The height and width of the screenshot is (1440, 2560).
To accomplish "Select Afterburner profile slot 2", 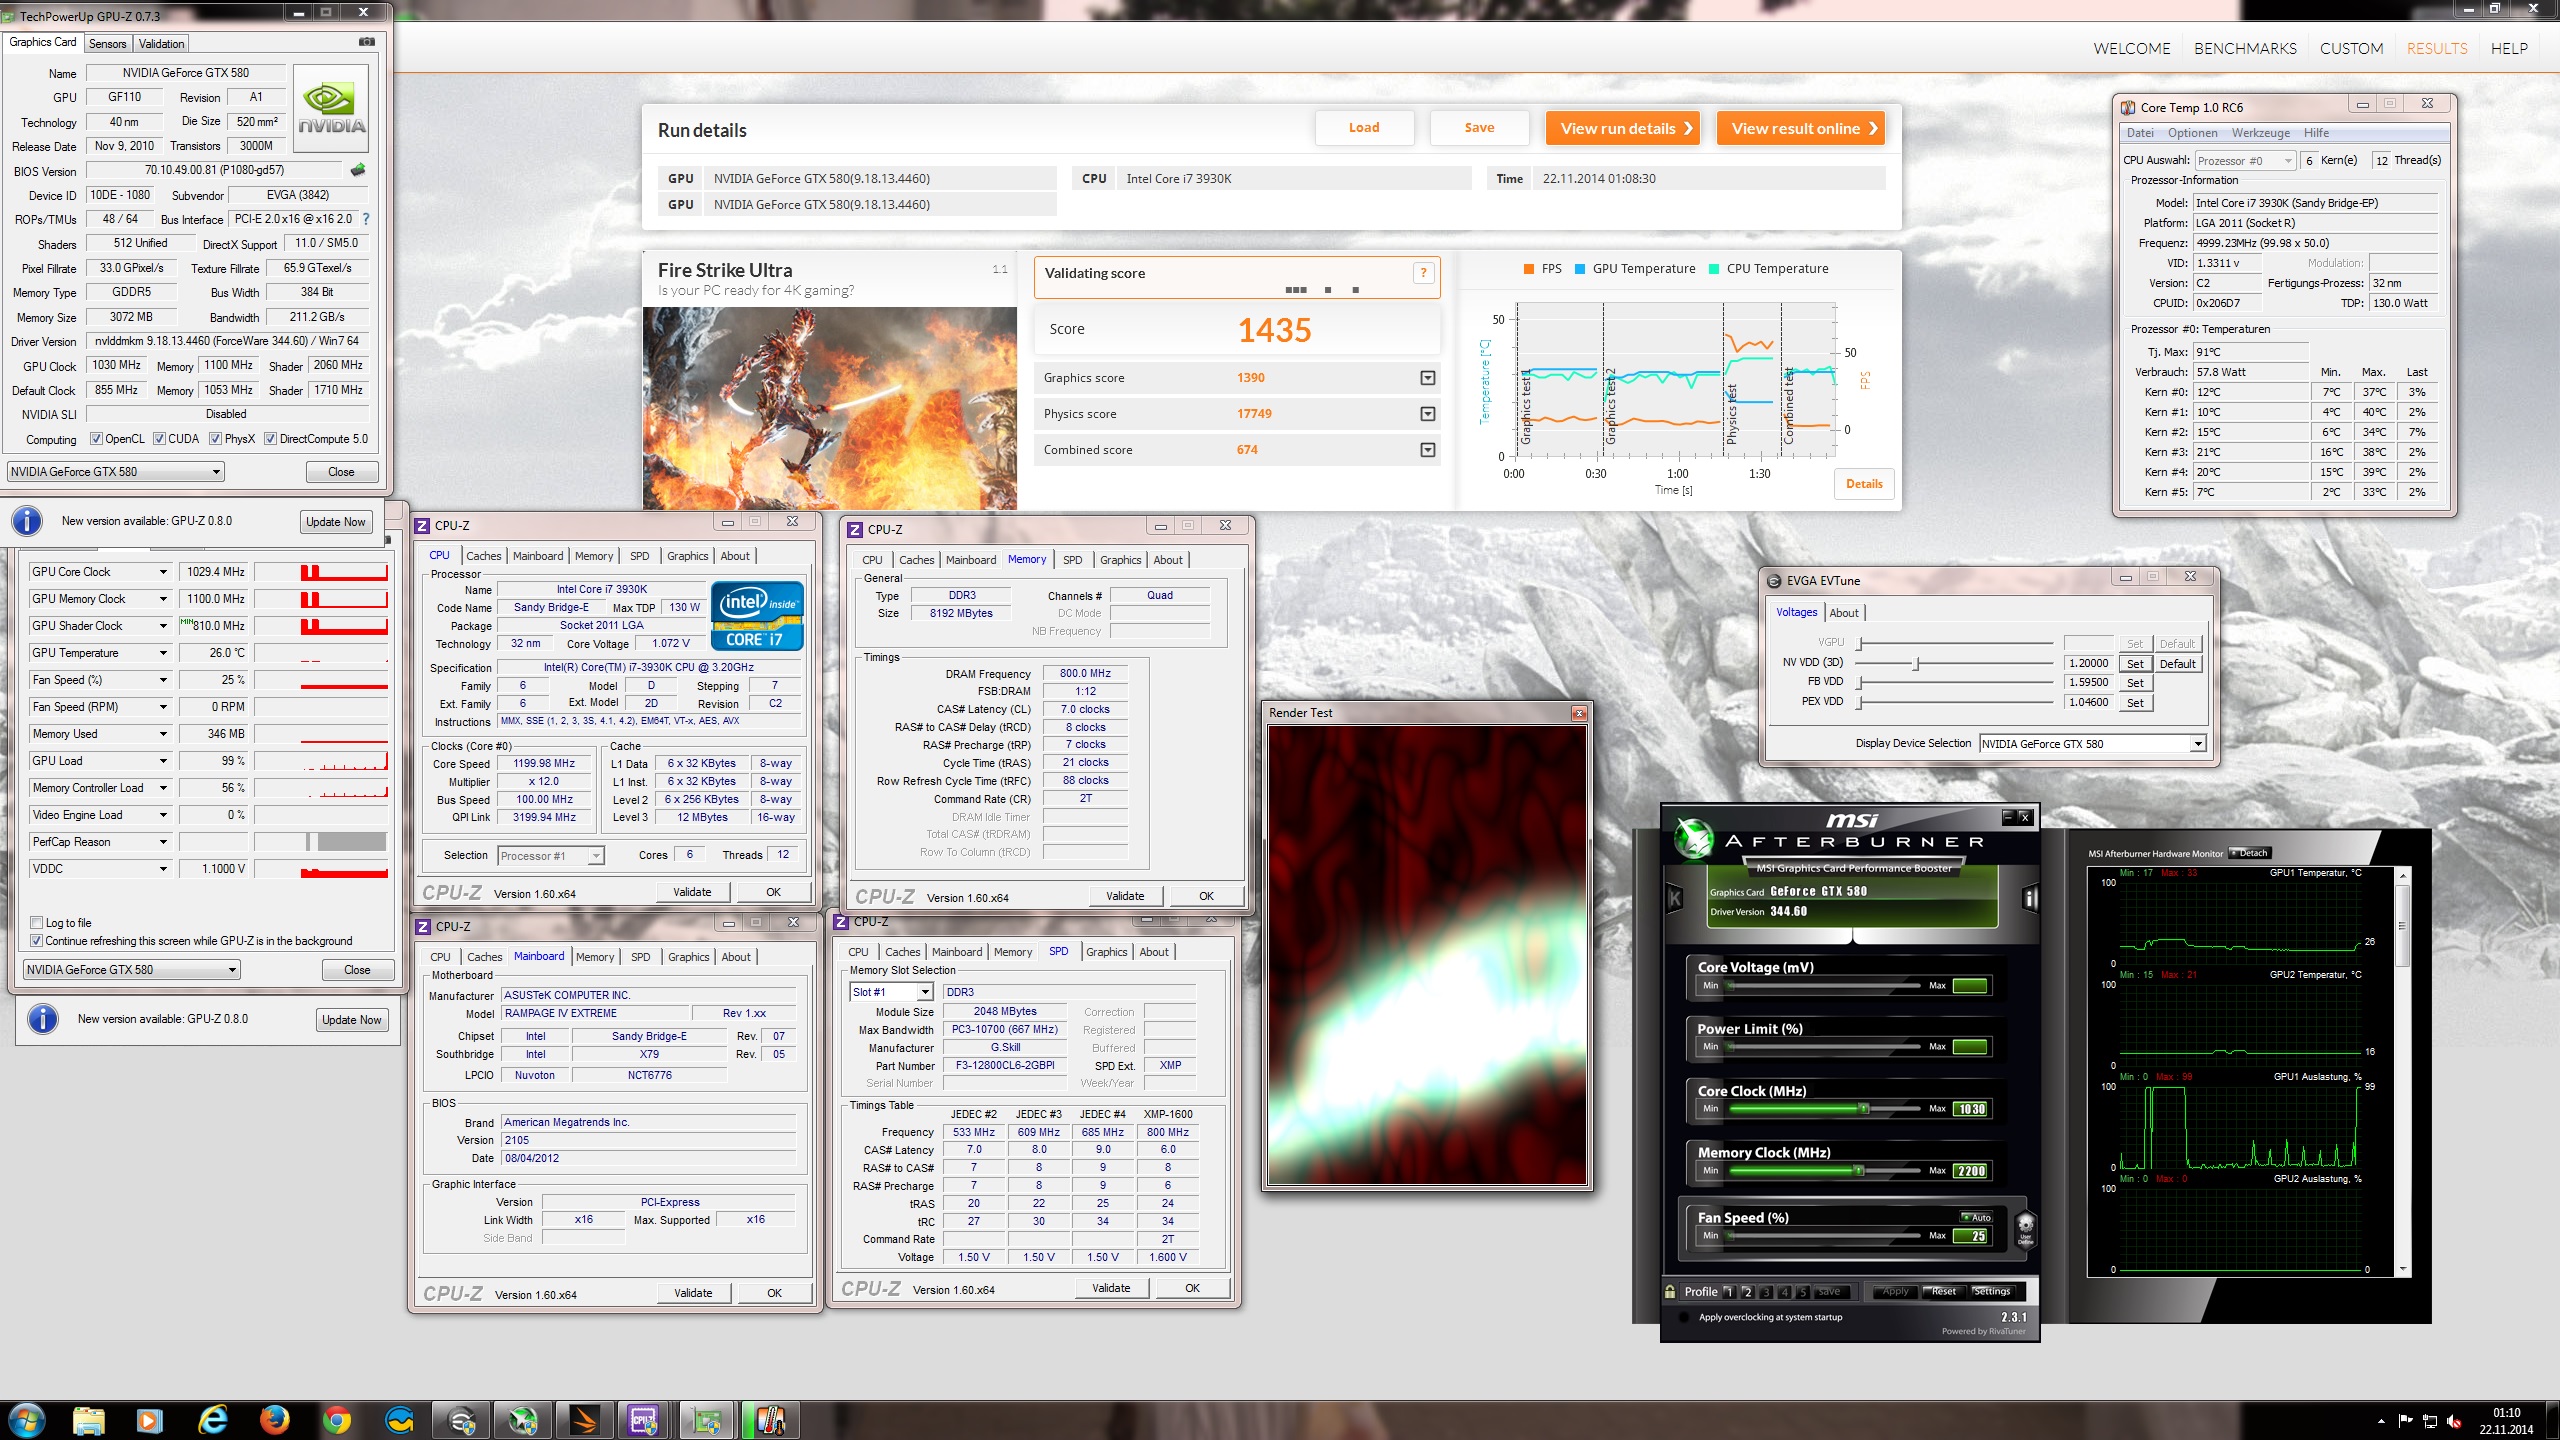I will [1747, 1291].
